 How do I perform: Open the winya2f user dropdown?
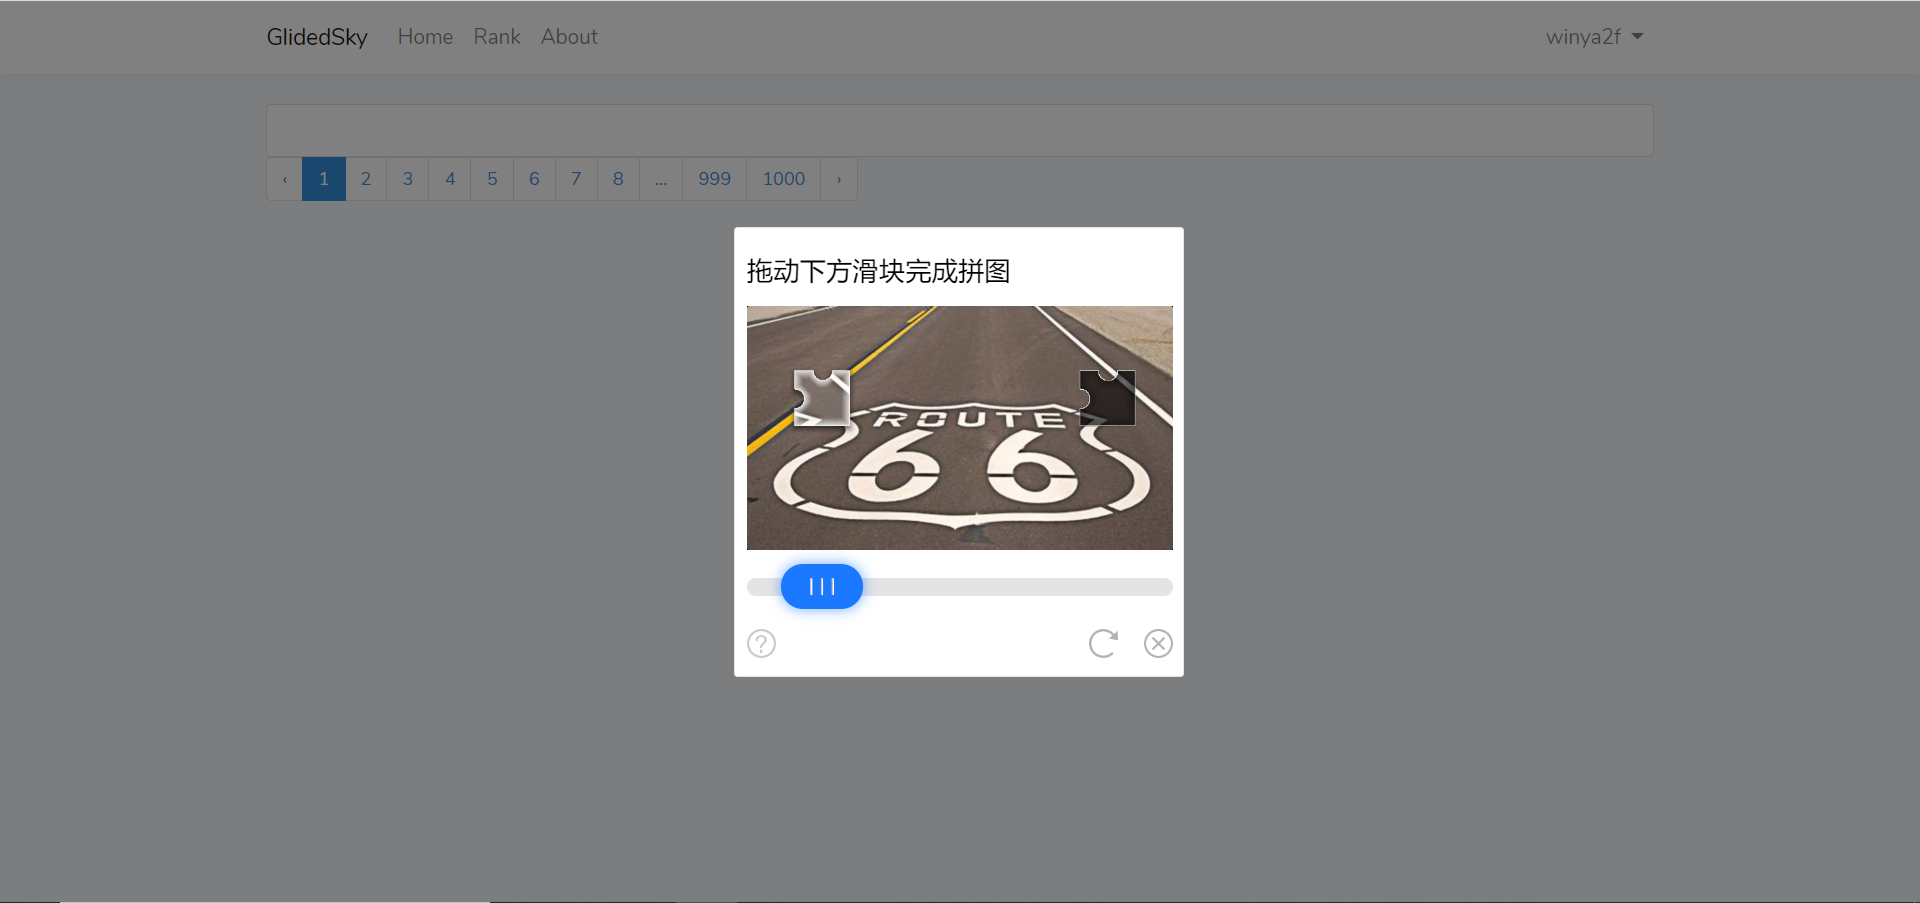click(1594, 37)
